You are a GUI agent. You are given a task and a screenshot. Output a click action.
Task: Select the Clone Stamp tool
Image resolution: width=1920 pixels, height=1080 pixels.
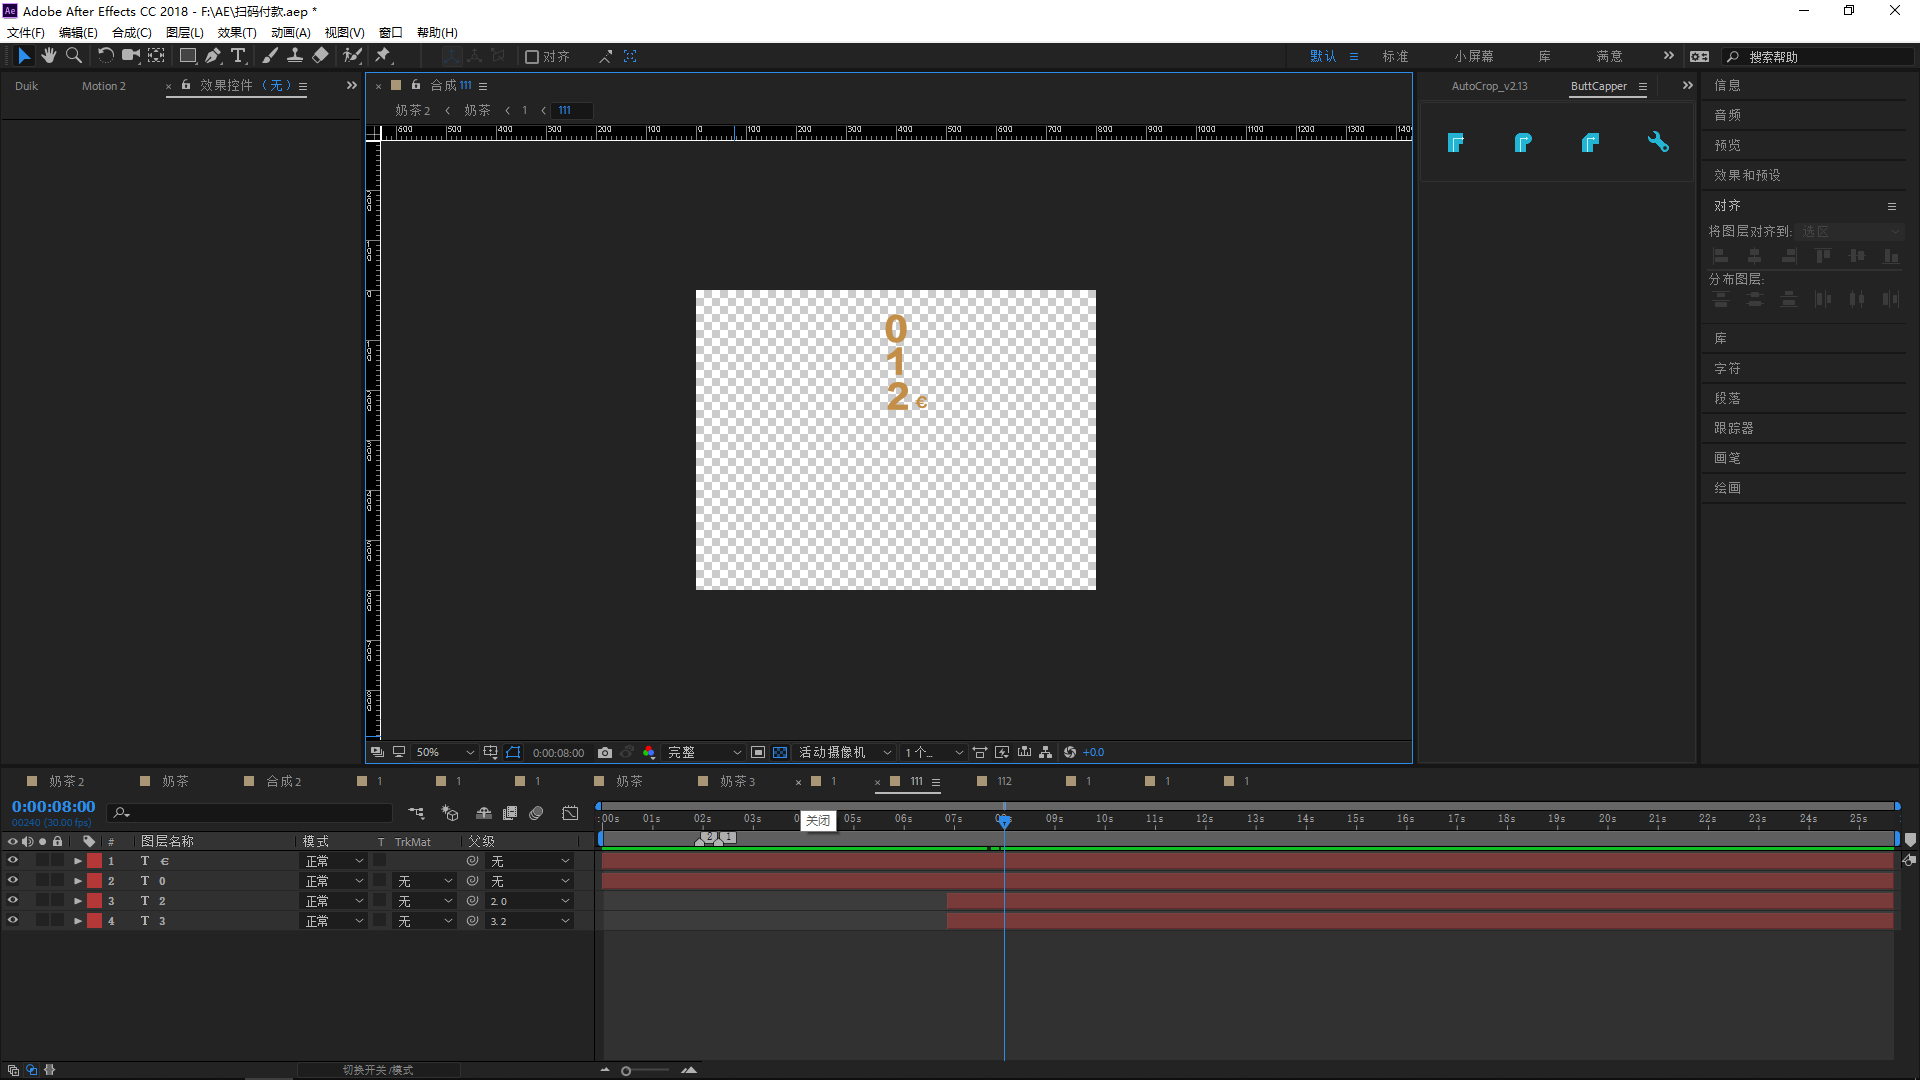click(295, 56)
